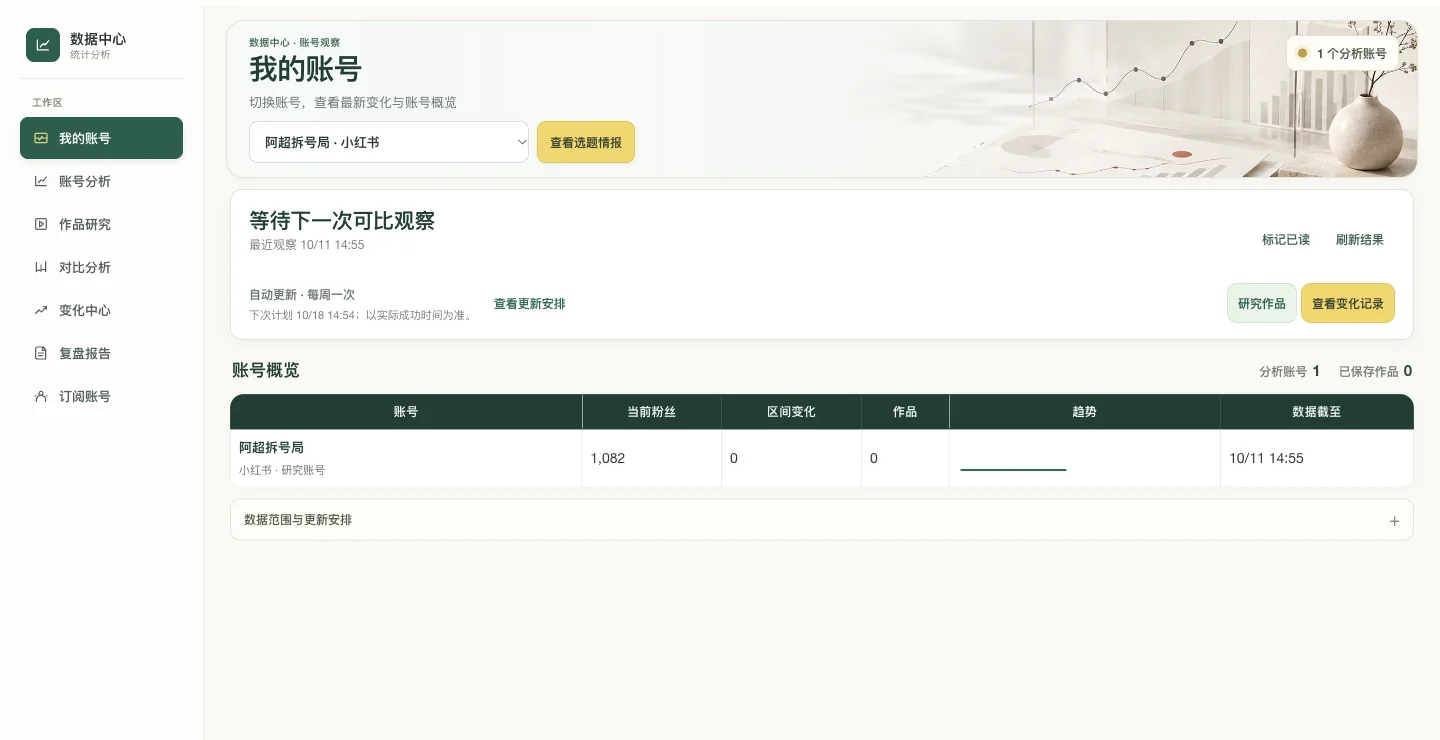Click the green 研究作品 button
The width and height of the screenshot is (1440, 740).
(1262, 303)
